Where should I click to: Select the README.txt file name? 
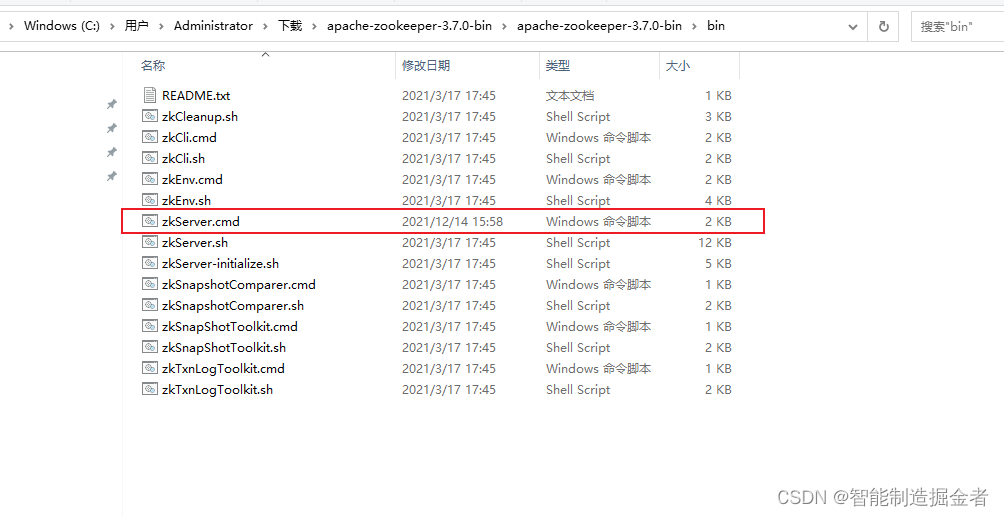pyautogui.click(x=196, y=95)
